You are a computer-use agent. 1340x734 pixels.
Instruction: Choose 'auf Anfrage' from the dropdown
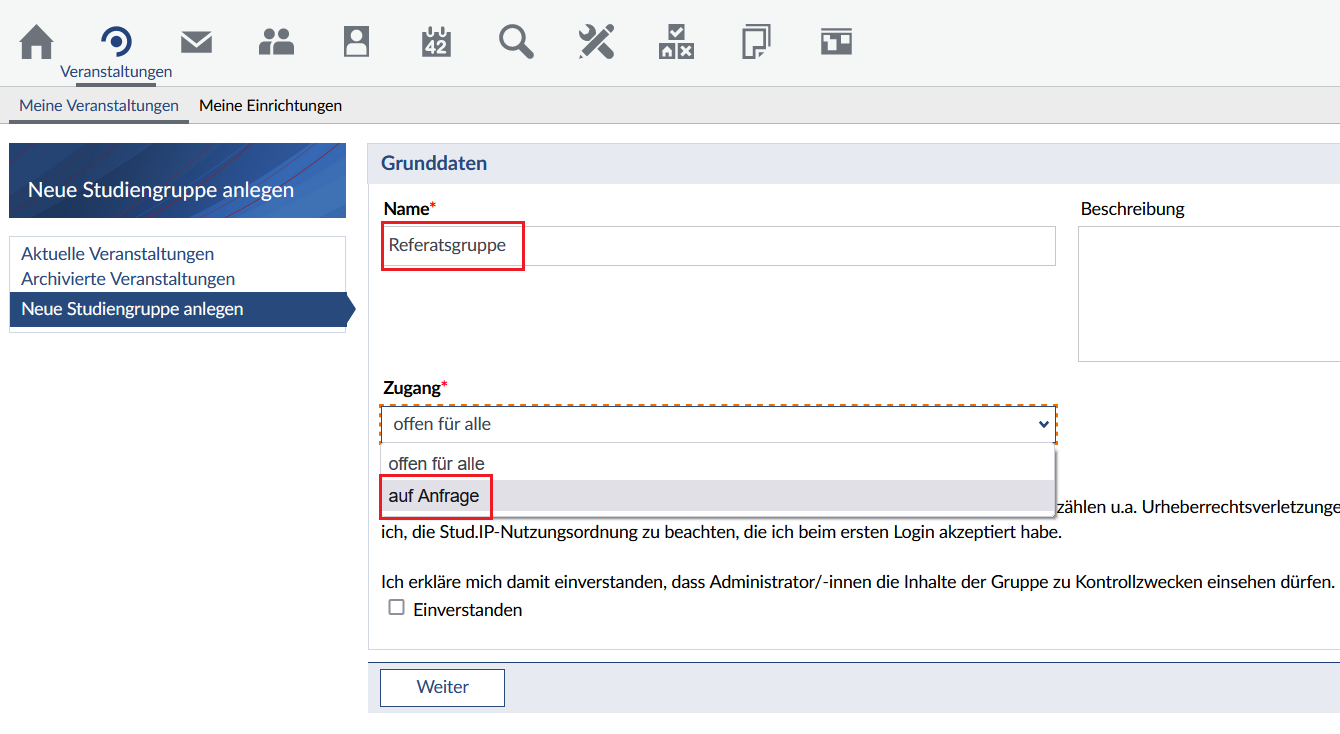434,496
